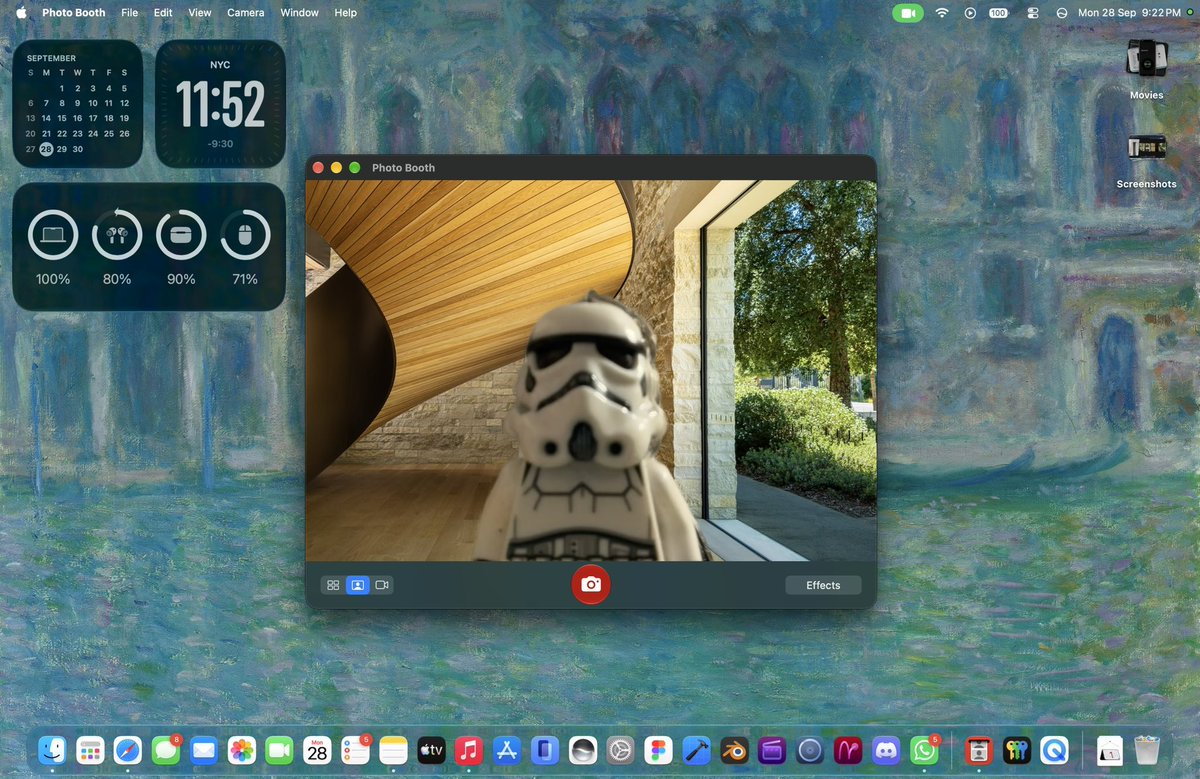Click the green camera-in-use indicator in menu bar
The height and width of the screenshot is (779, 1200).
coord(908,13)
